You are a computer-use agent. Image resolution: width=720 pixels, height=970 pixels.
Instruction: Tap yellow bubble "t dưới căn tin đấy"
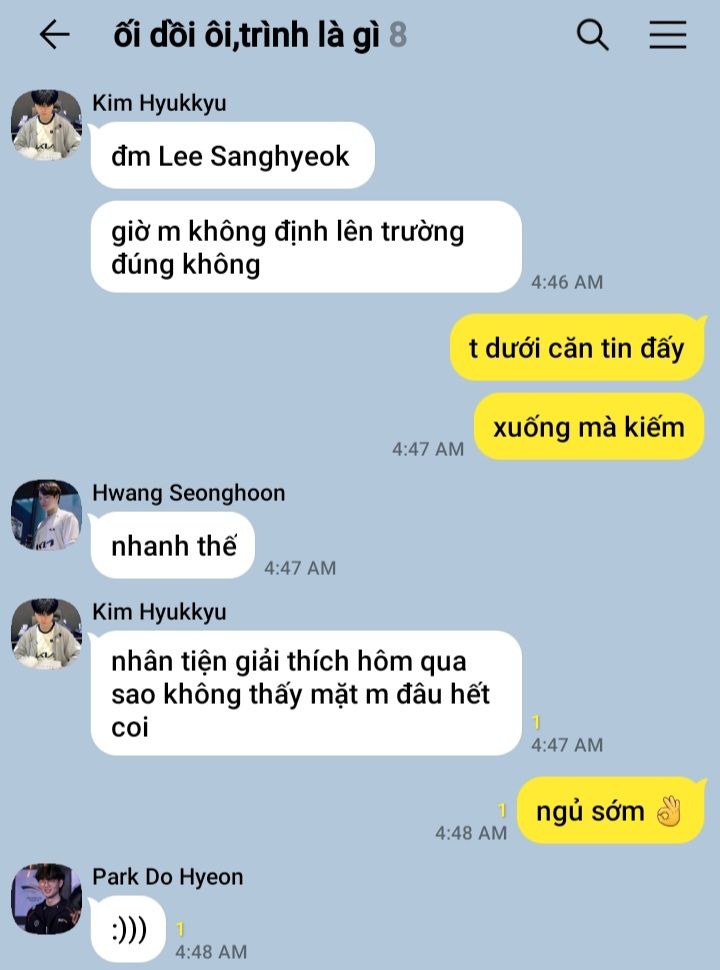click(577, 347)
